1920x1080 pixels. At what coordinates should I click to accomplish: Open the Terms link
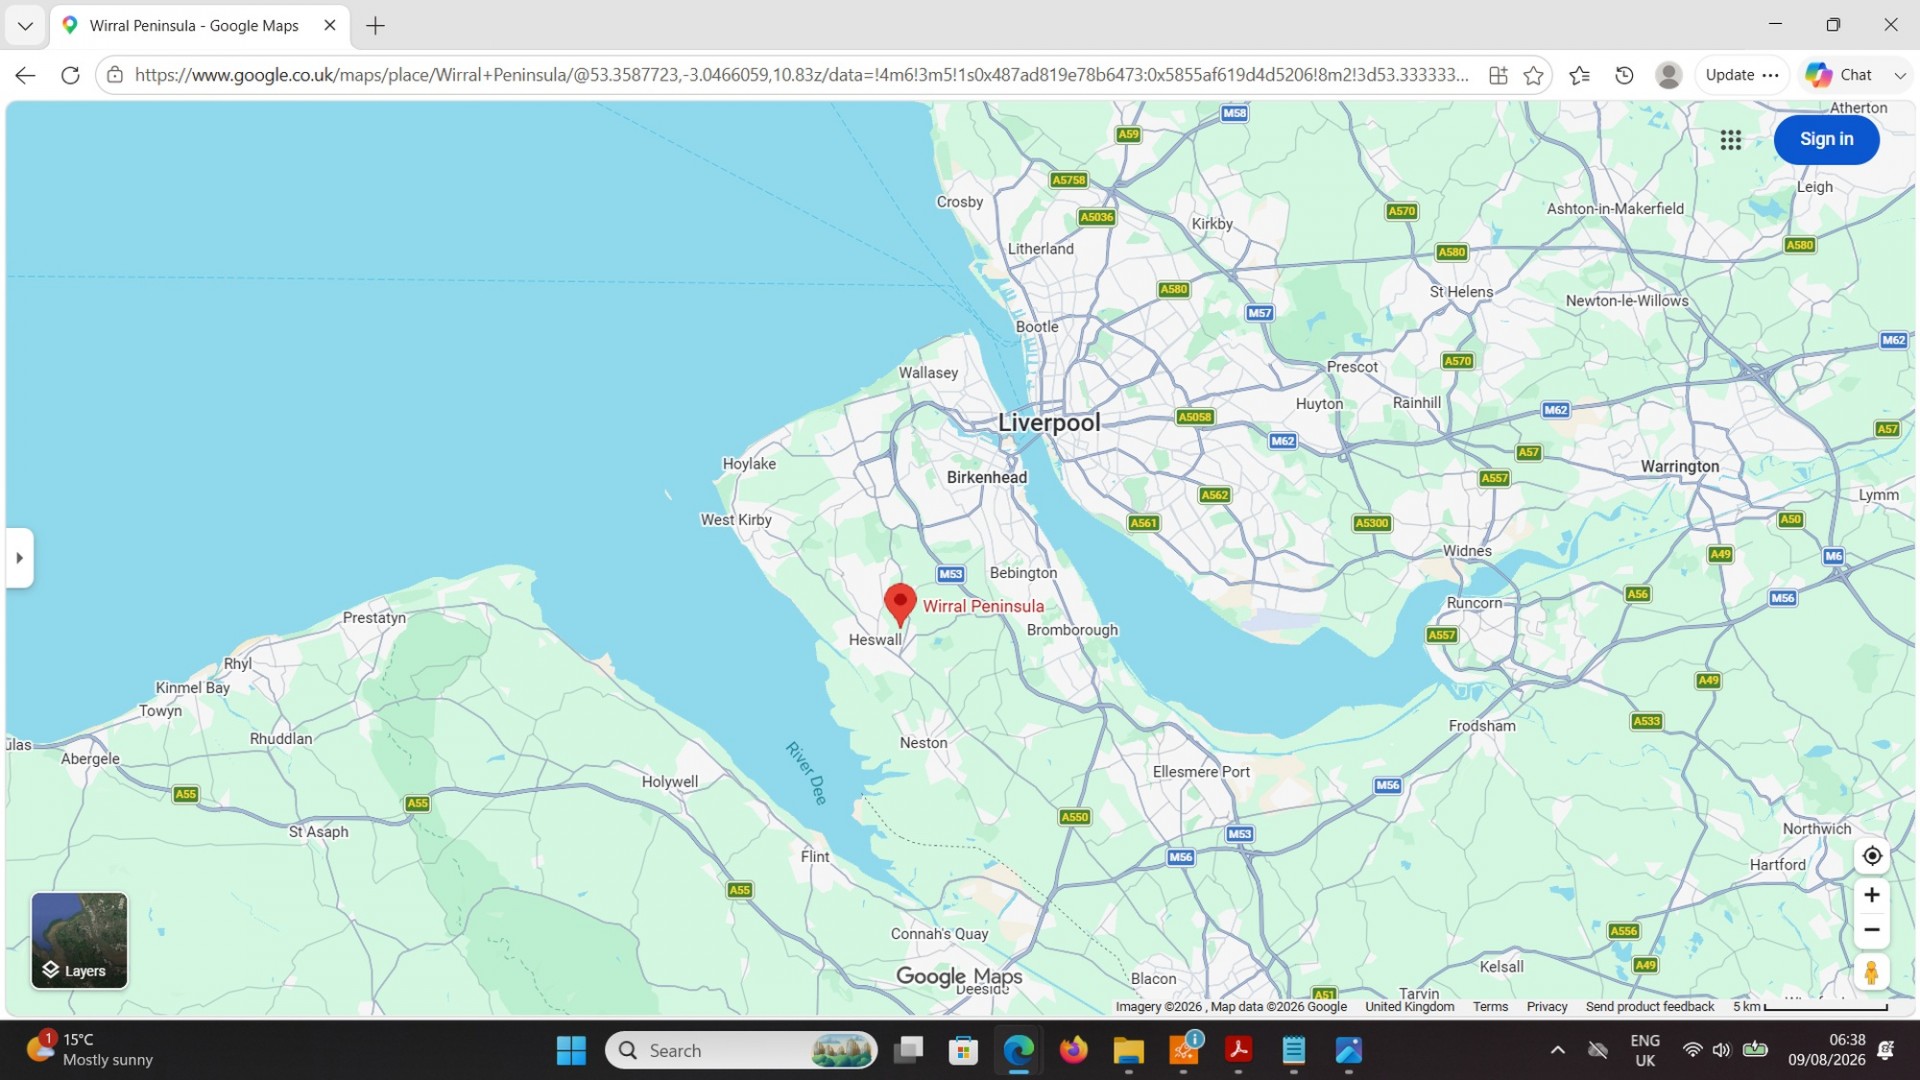[1490, 1007]
